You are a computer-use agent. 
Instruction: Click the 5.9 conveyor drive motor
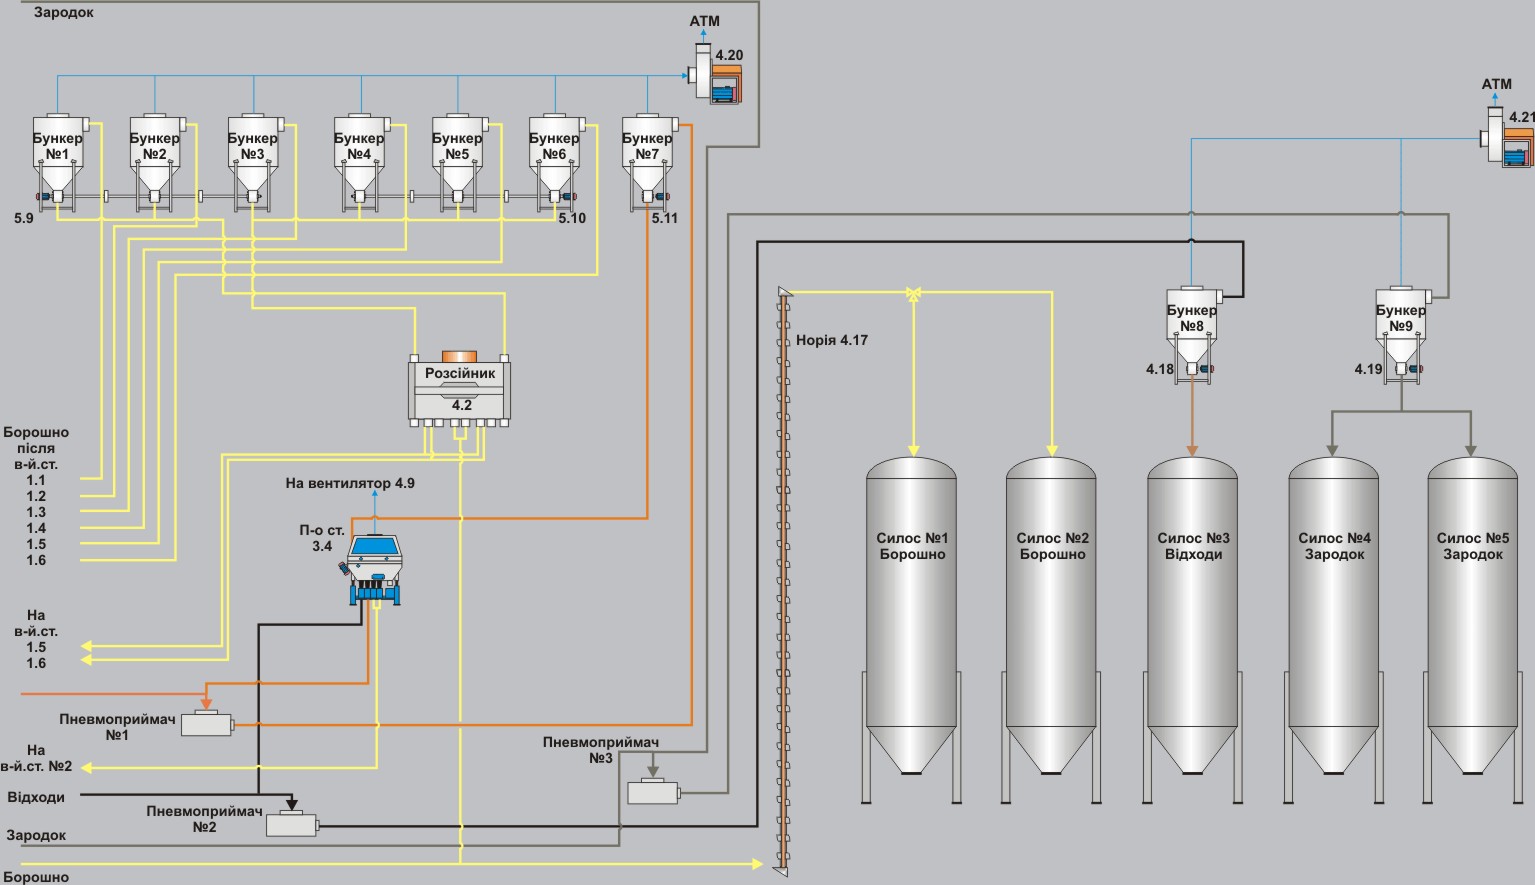43,197
